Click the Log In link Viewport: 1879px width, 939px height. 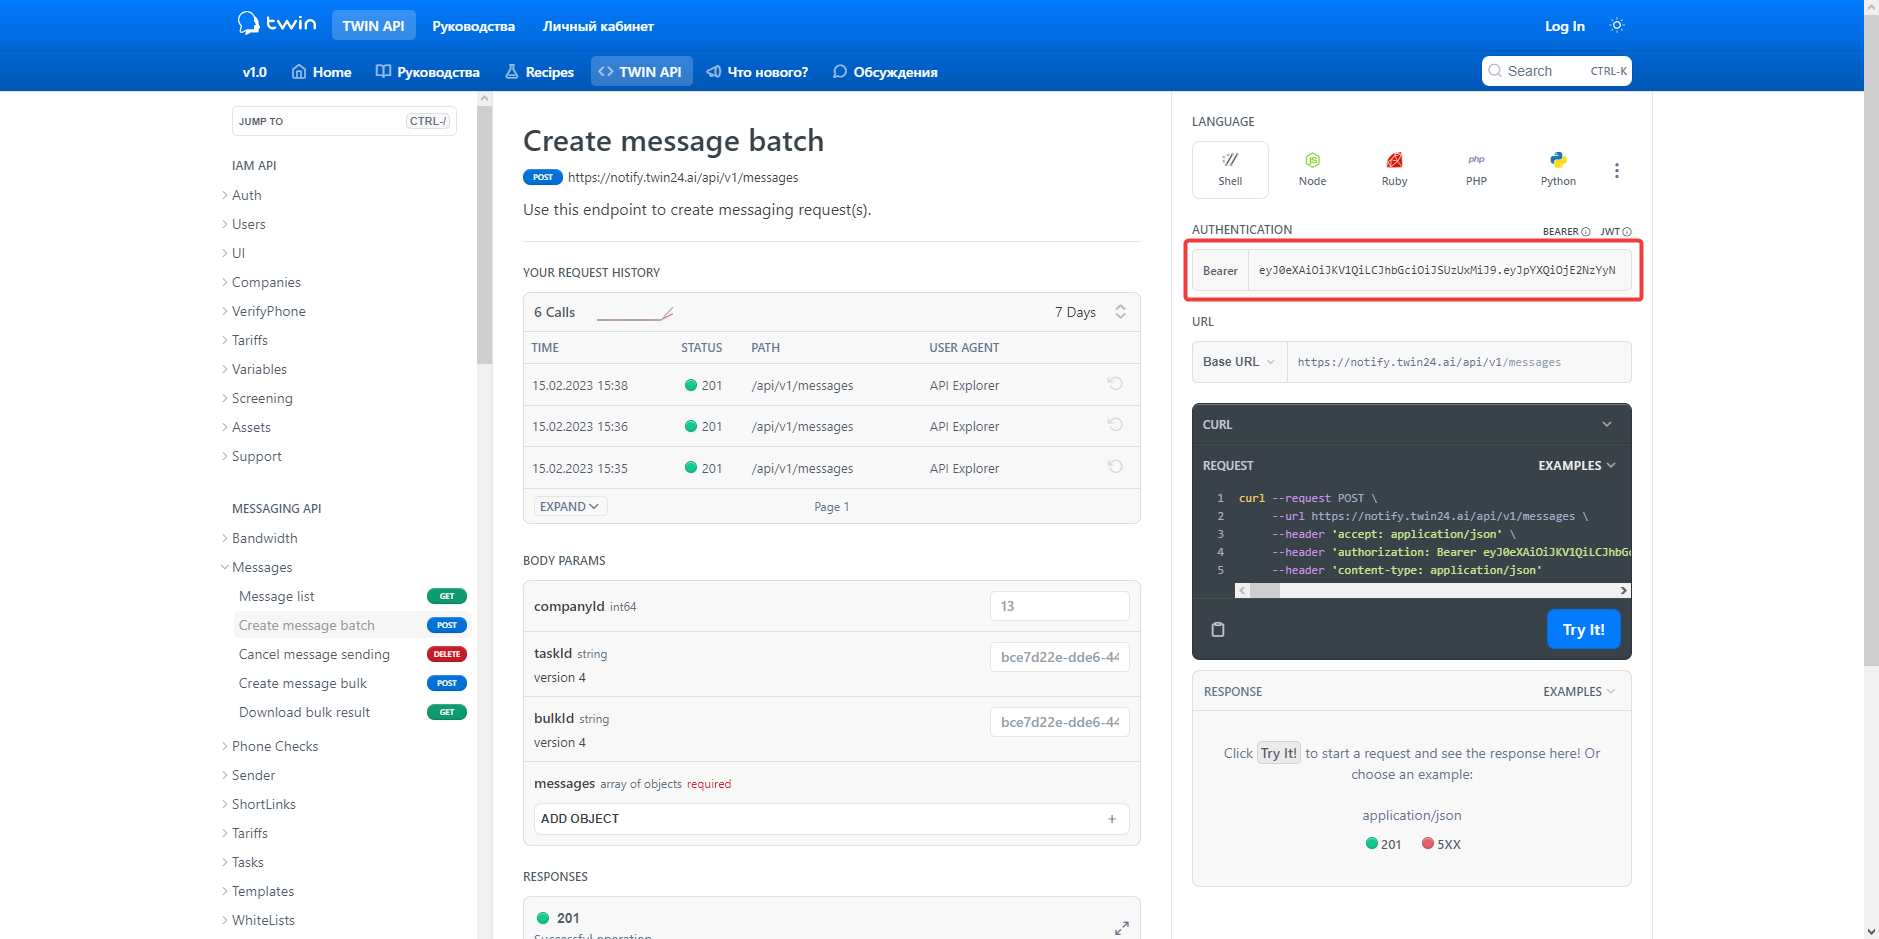1564,26
